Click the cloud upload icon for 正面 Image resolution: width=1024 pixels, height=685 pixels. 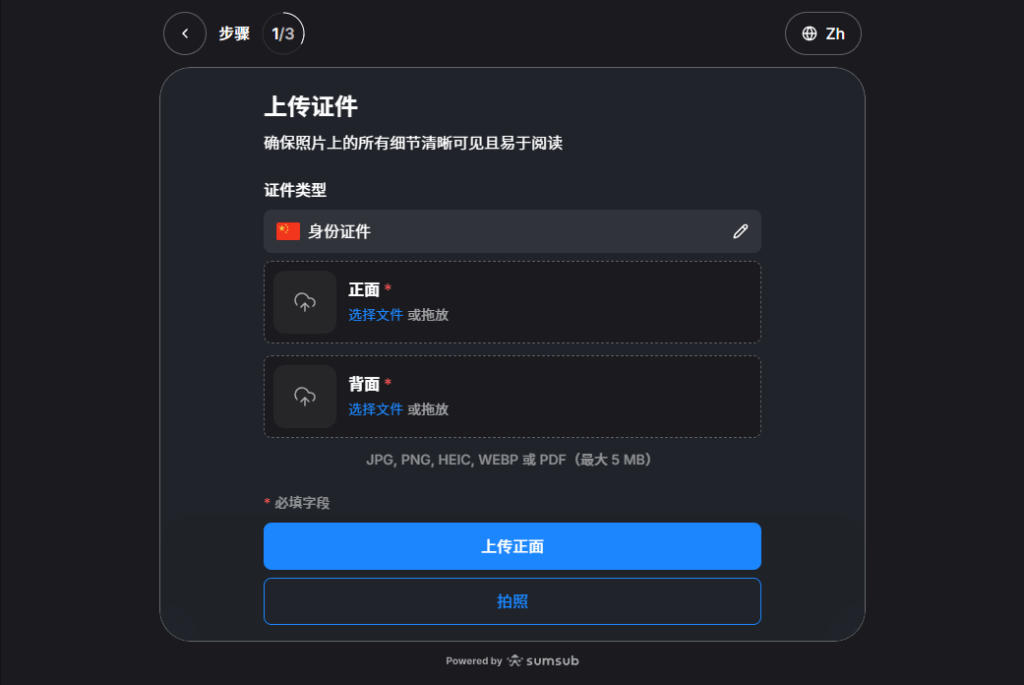click(x=305, y=302)
